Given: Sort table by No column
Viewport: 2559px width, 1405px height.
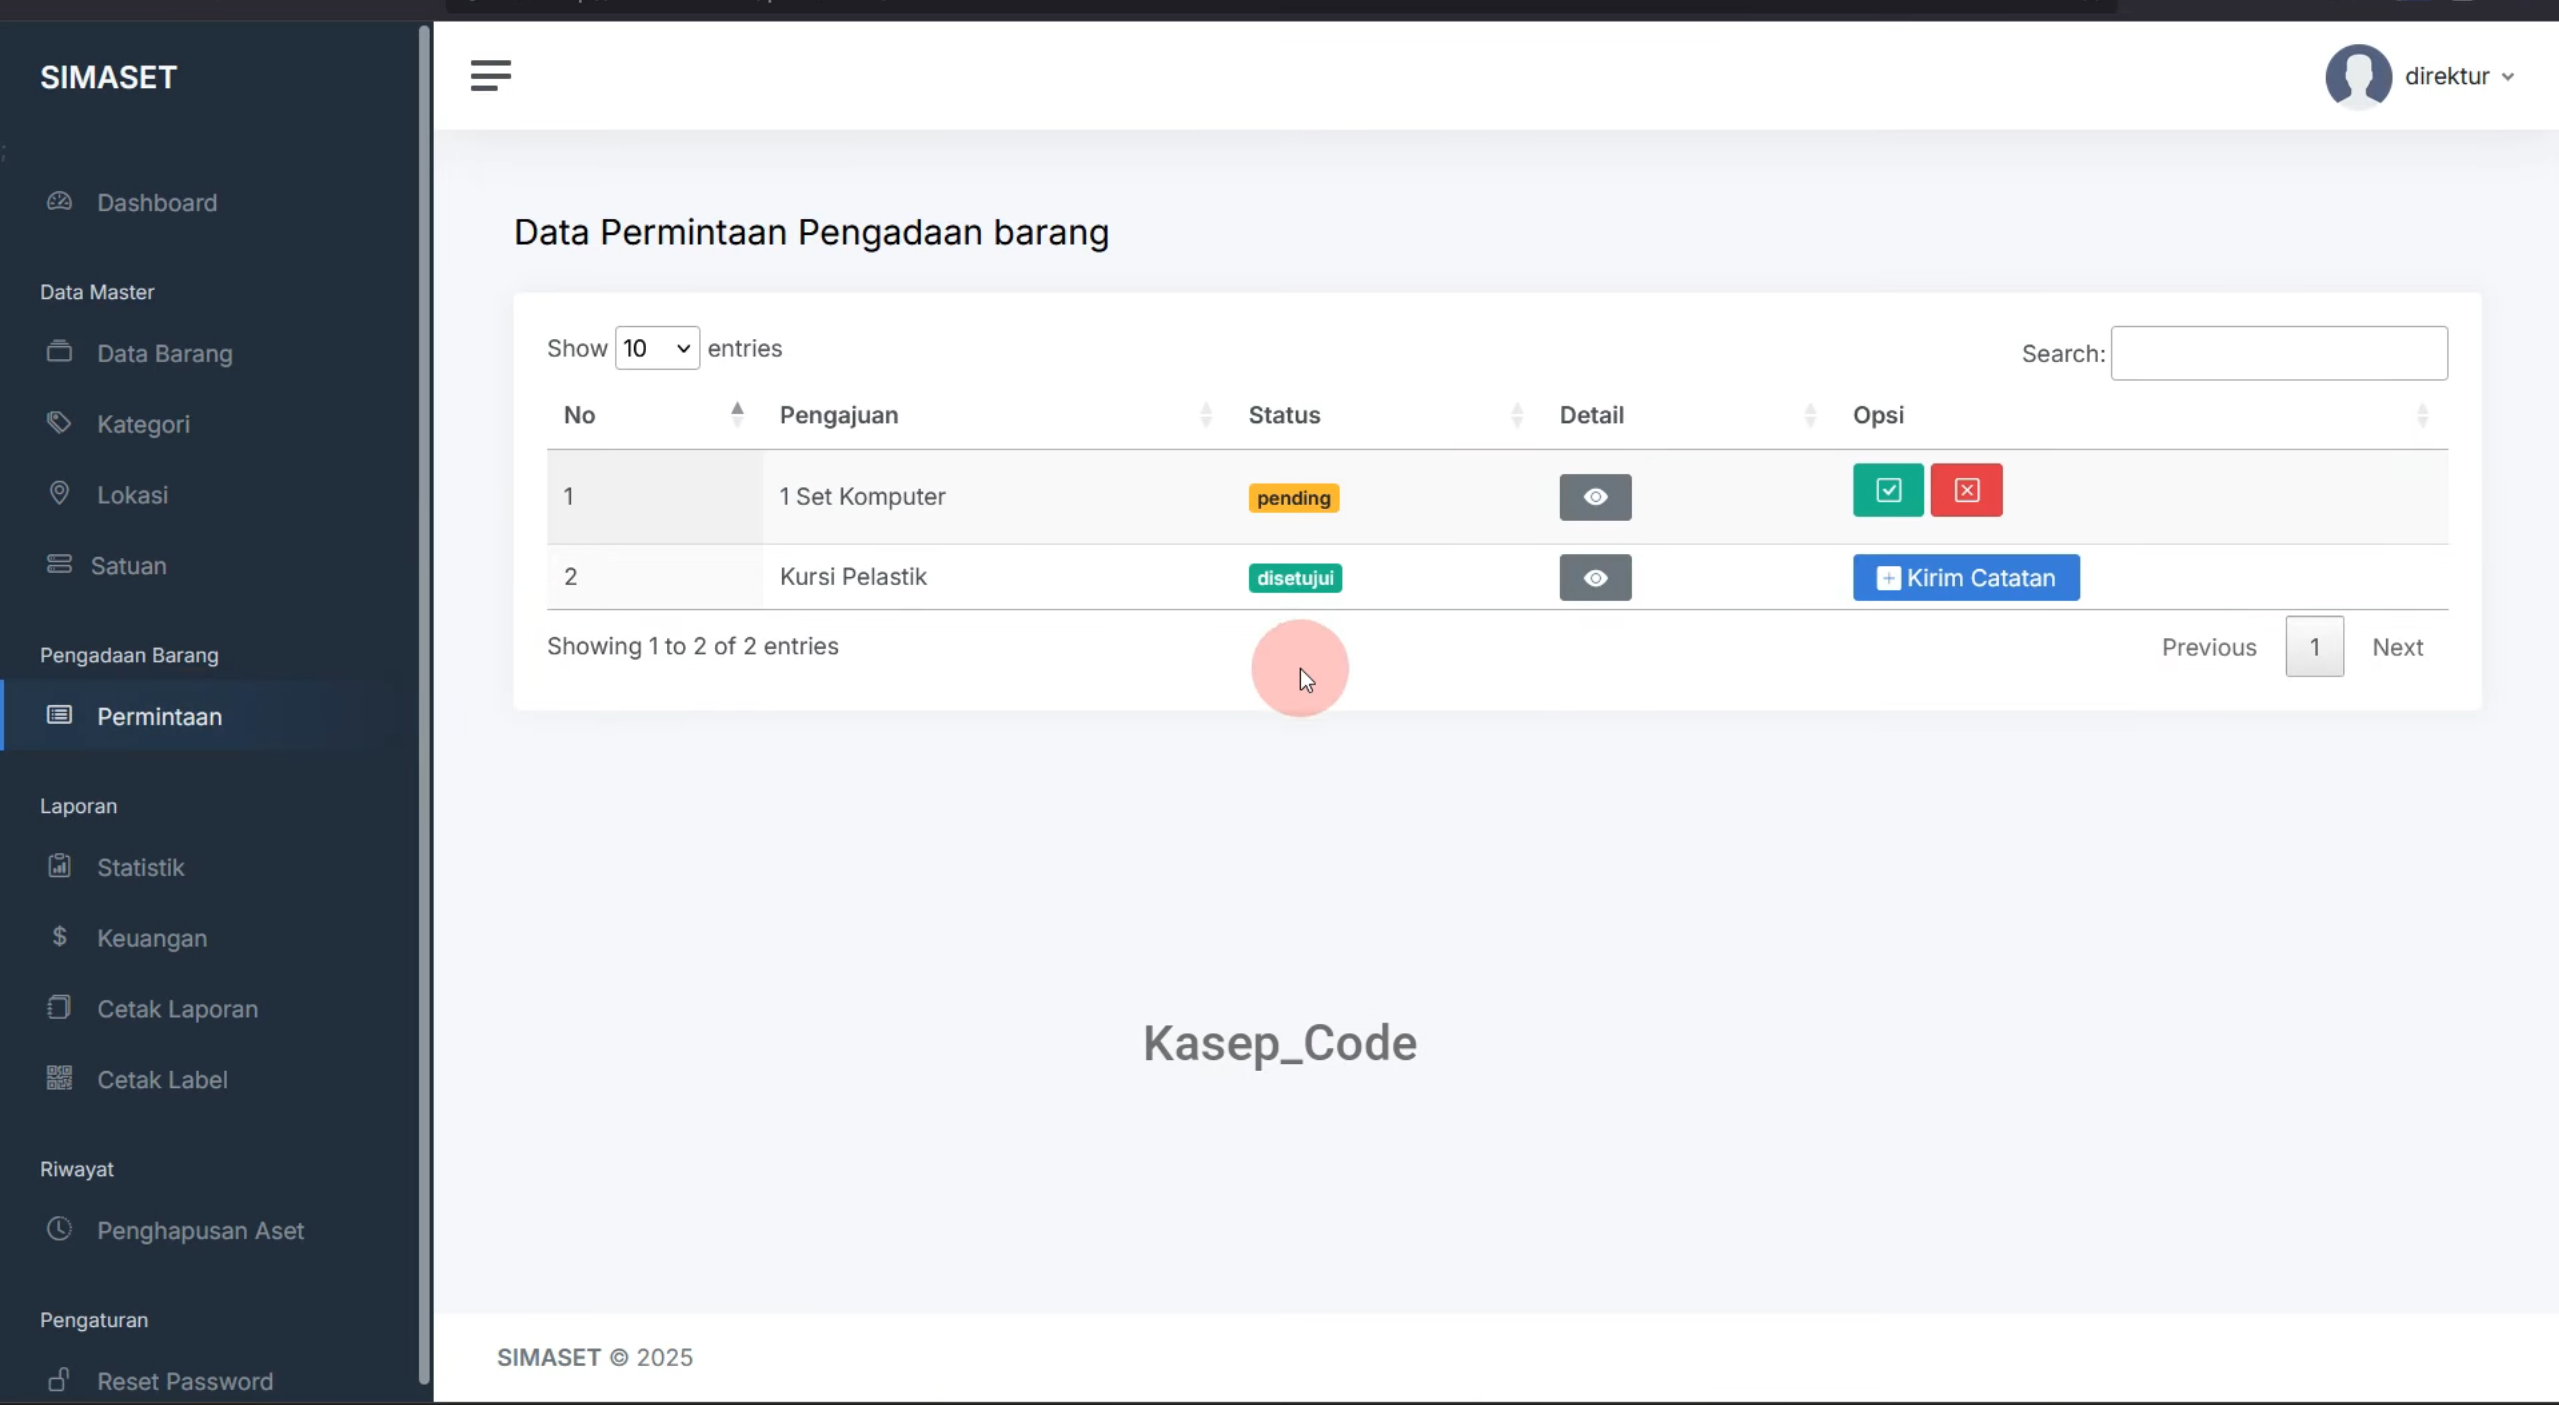Looking at the screenshot, I should click(655, 415).
